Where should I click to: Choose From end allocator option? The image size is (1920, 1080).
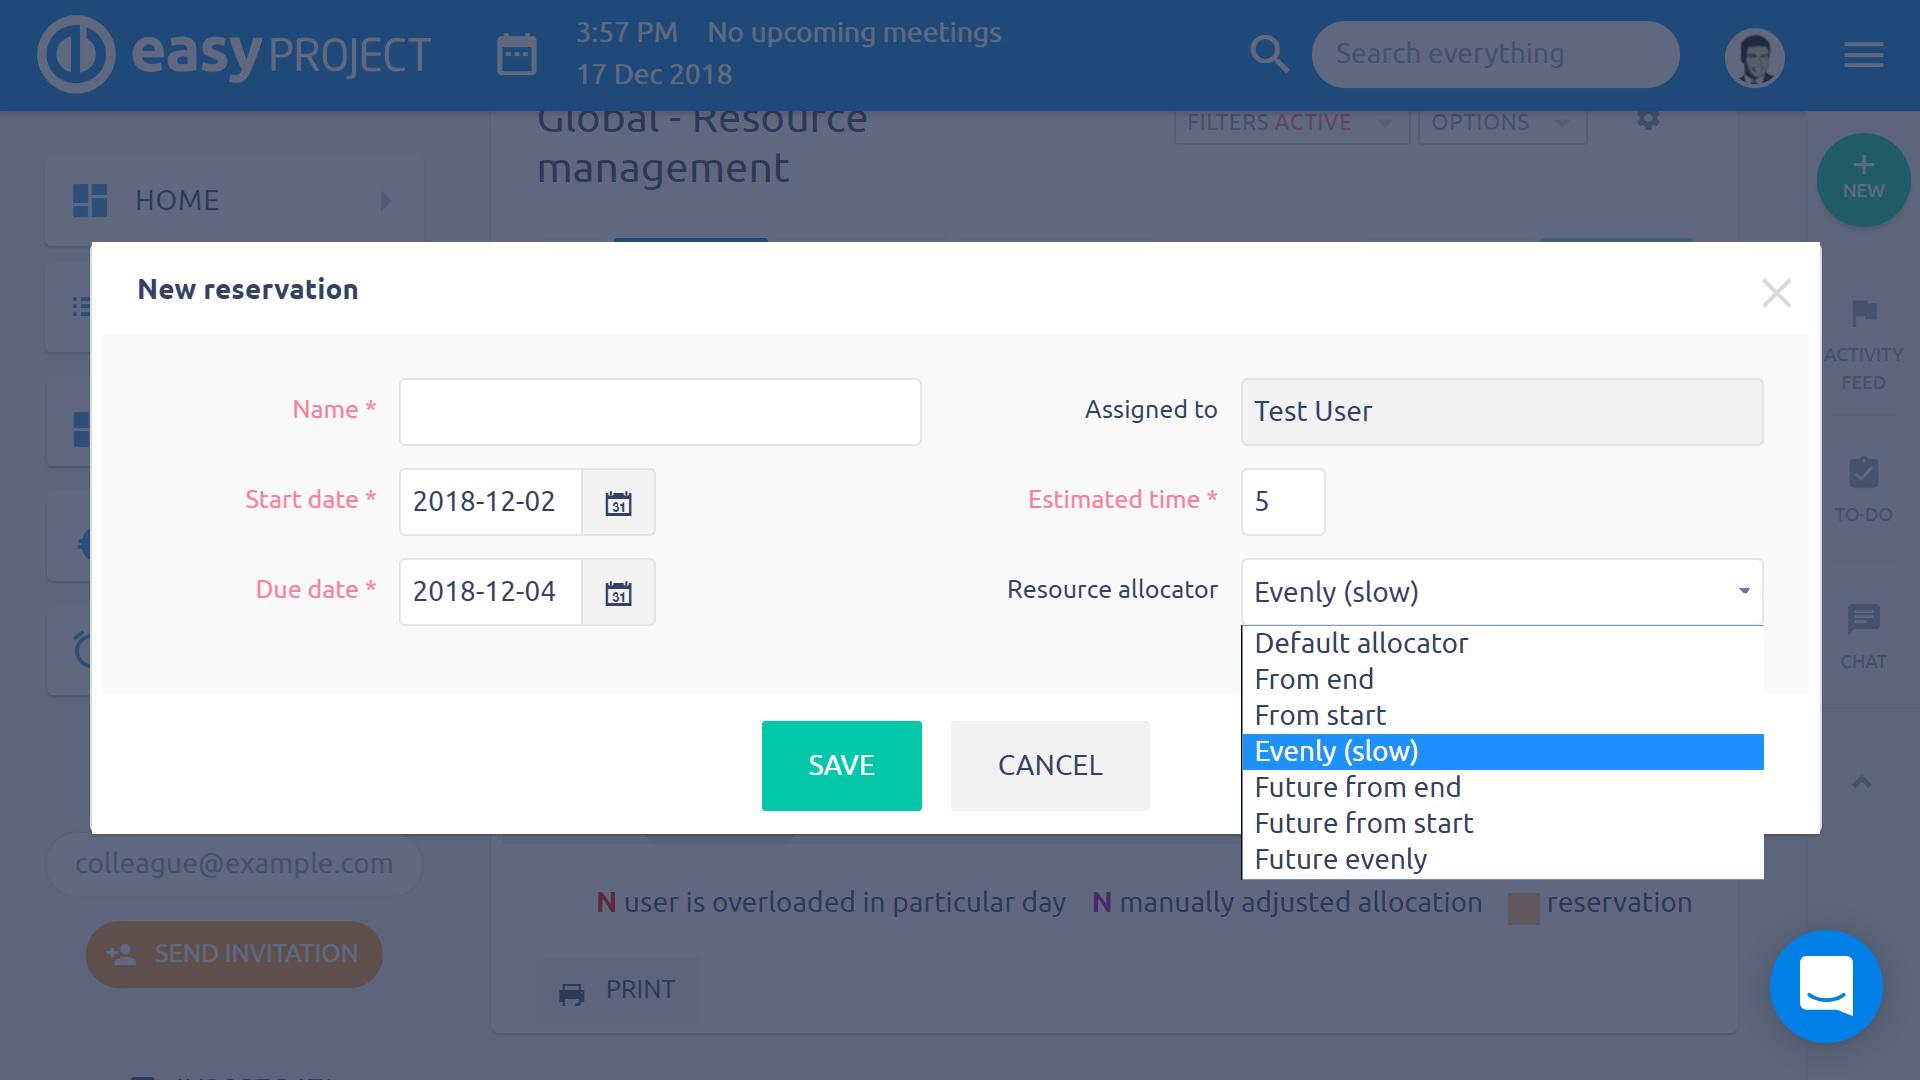point(1314,679)
